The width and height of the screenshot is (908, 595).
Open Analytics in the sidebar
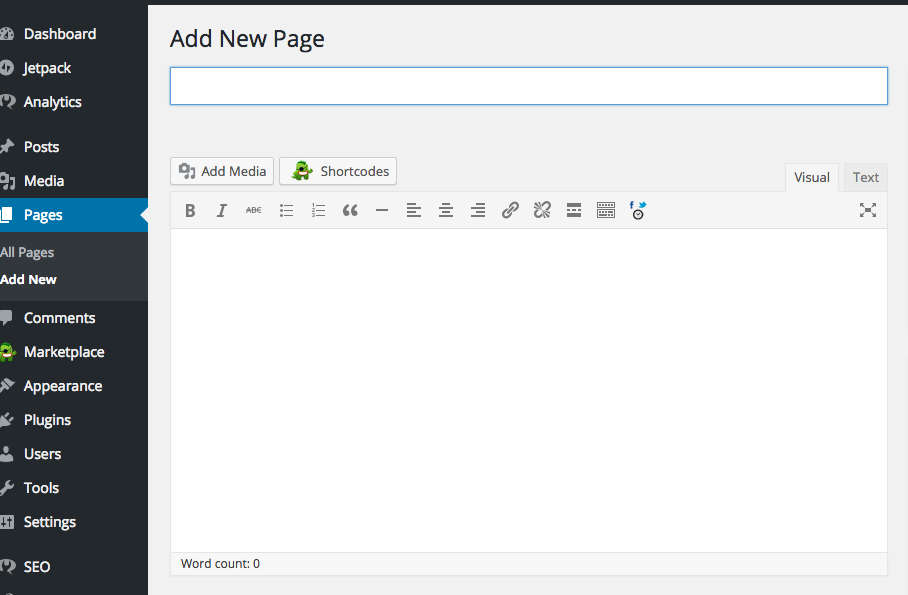pos(53,102)
